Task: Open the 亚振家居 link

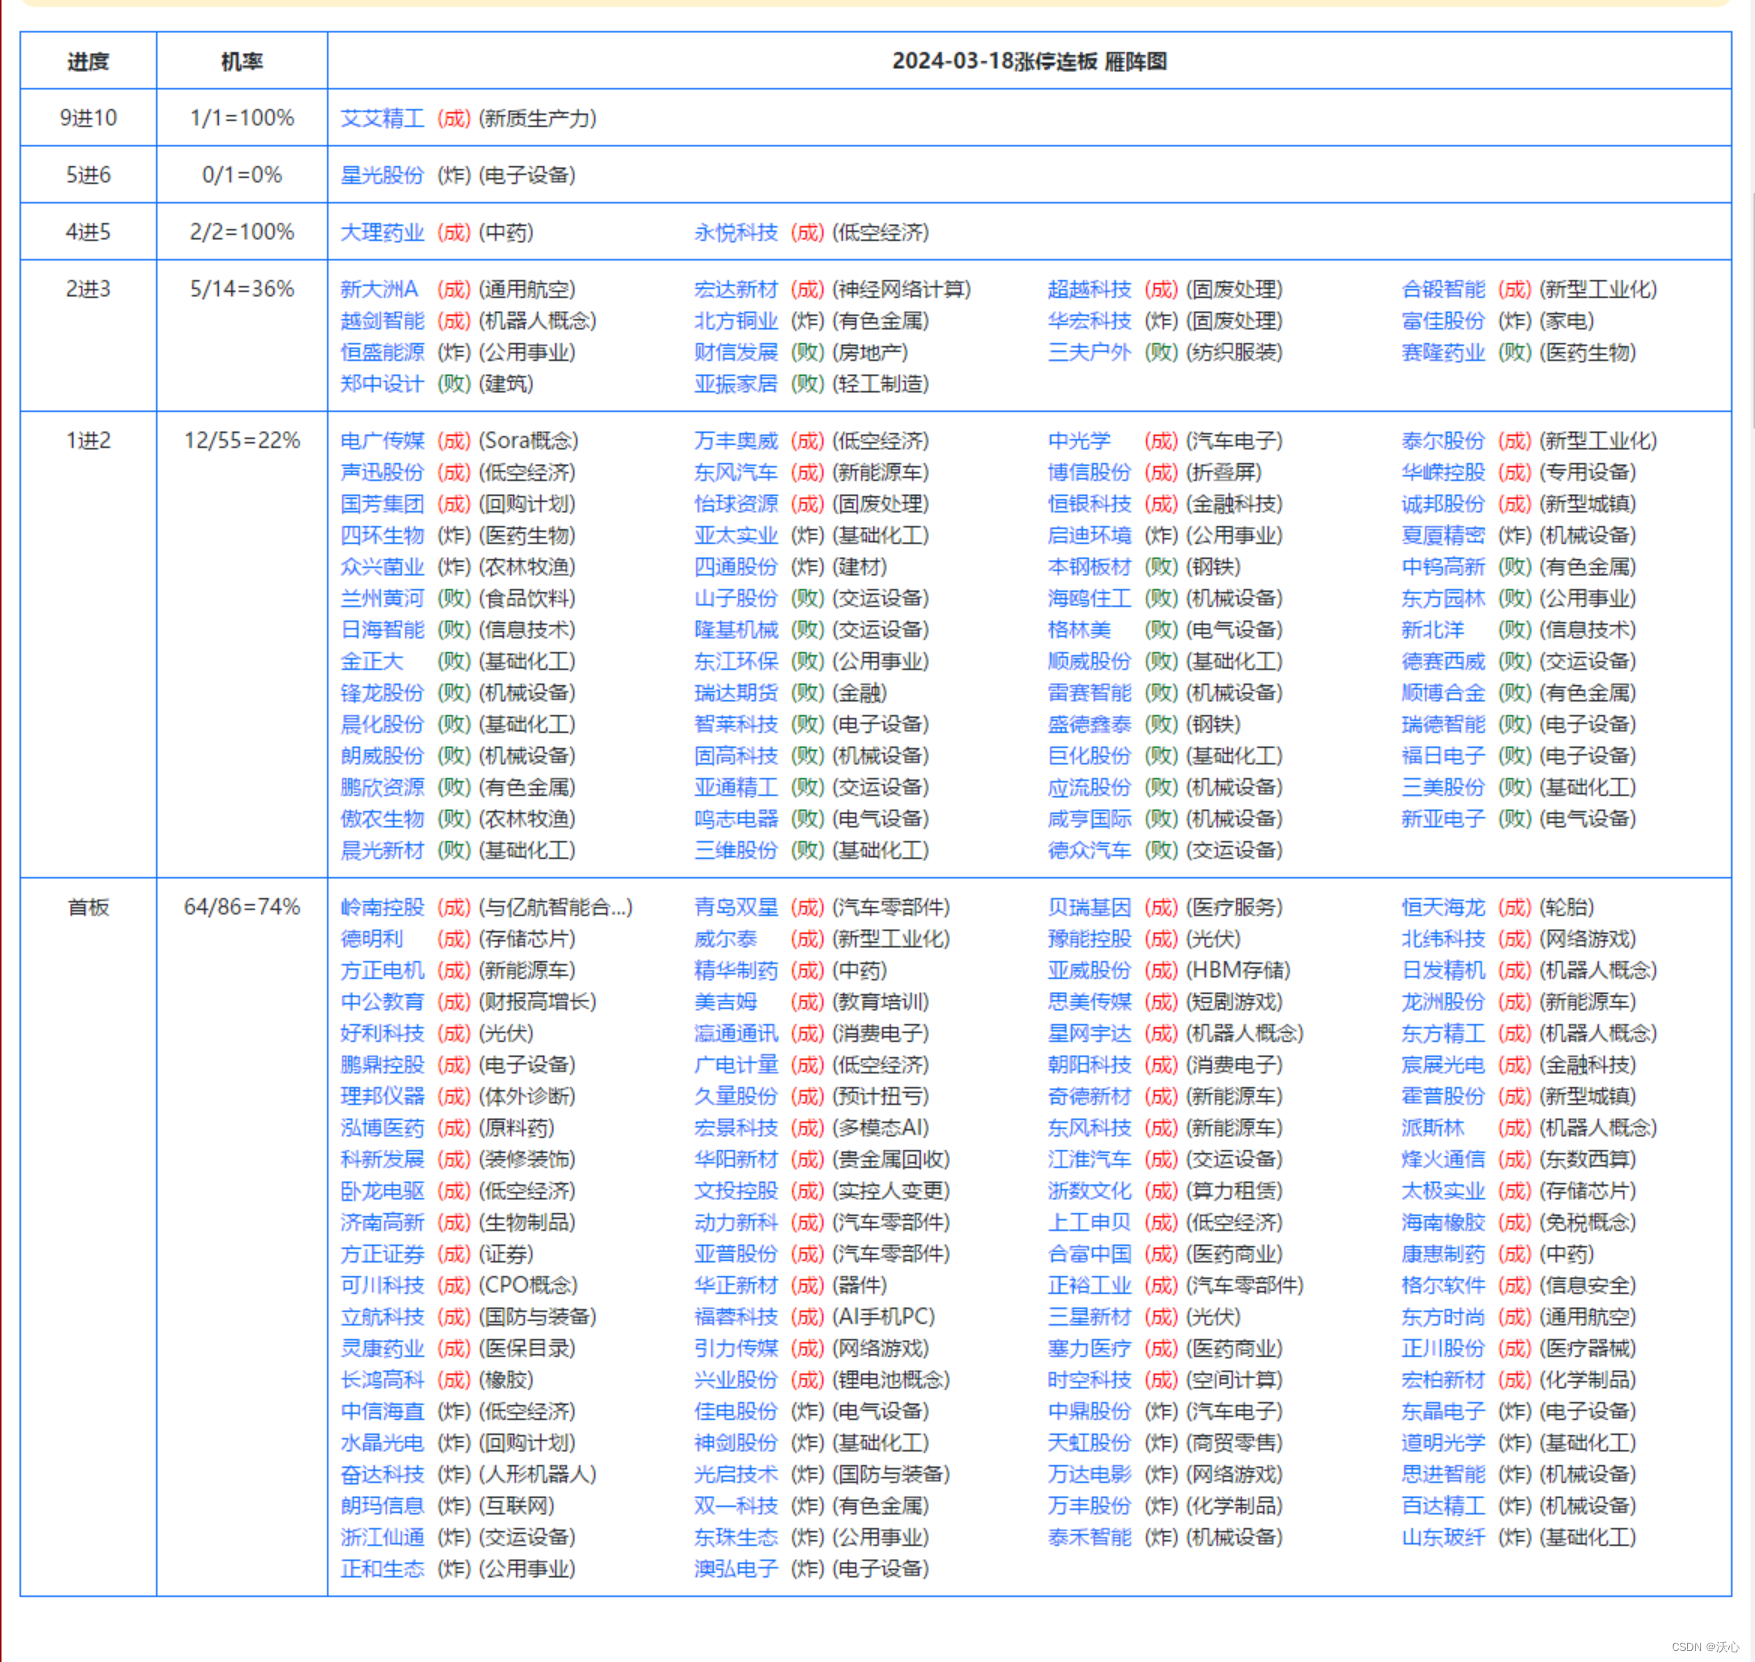Action: tap(736, 384)
